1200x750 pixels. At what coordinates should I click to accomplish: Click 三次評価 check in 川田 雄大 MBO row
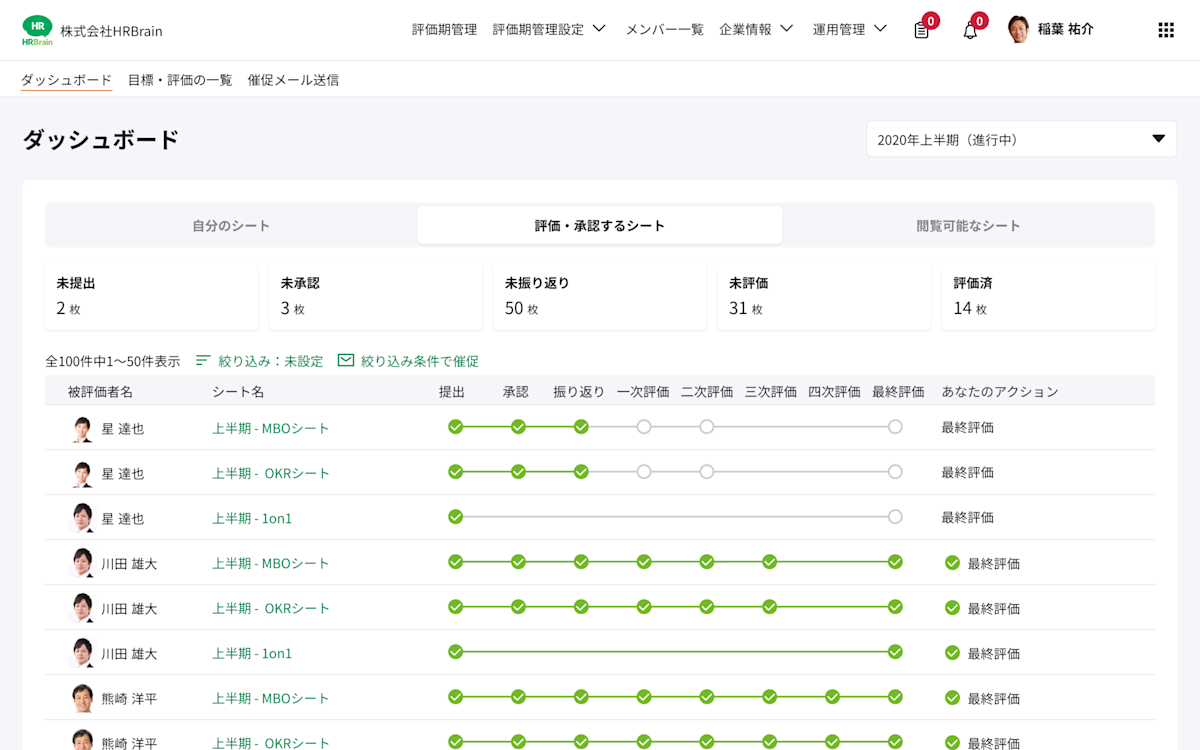tap(770, 562)
